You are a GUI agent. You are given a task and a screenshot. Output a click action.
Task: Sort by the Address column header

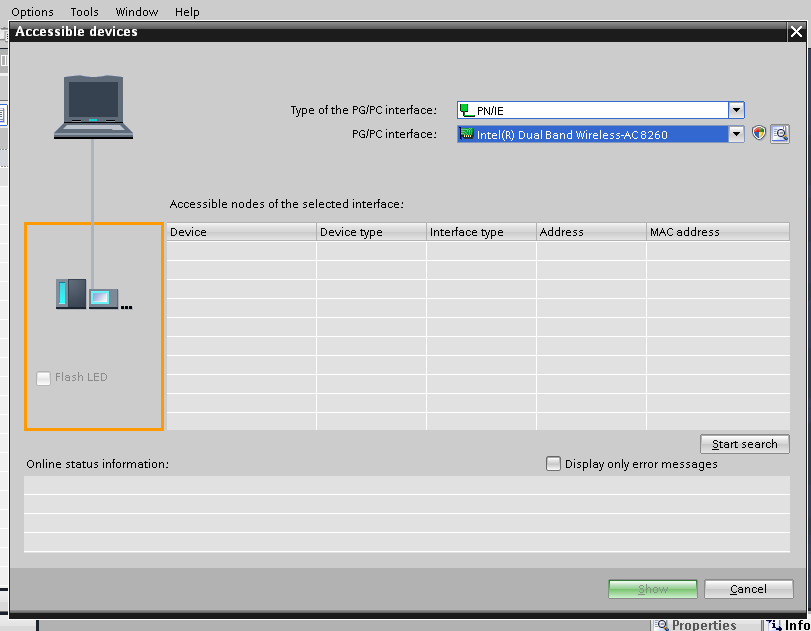[x=591, y=232]
